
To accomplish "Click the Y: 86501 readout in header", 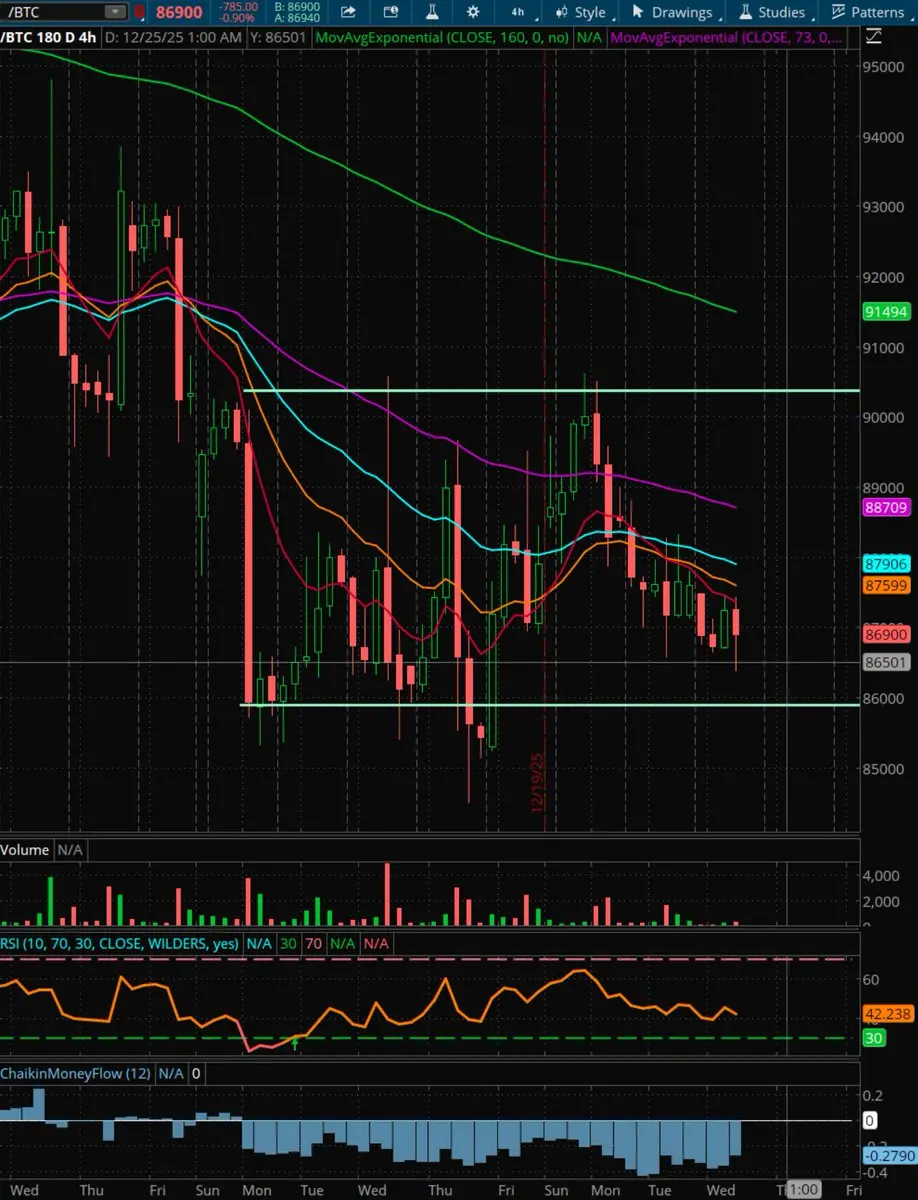I will pos(280,37).
